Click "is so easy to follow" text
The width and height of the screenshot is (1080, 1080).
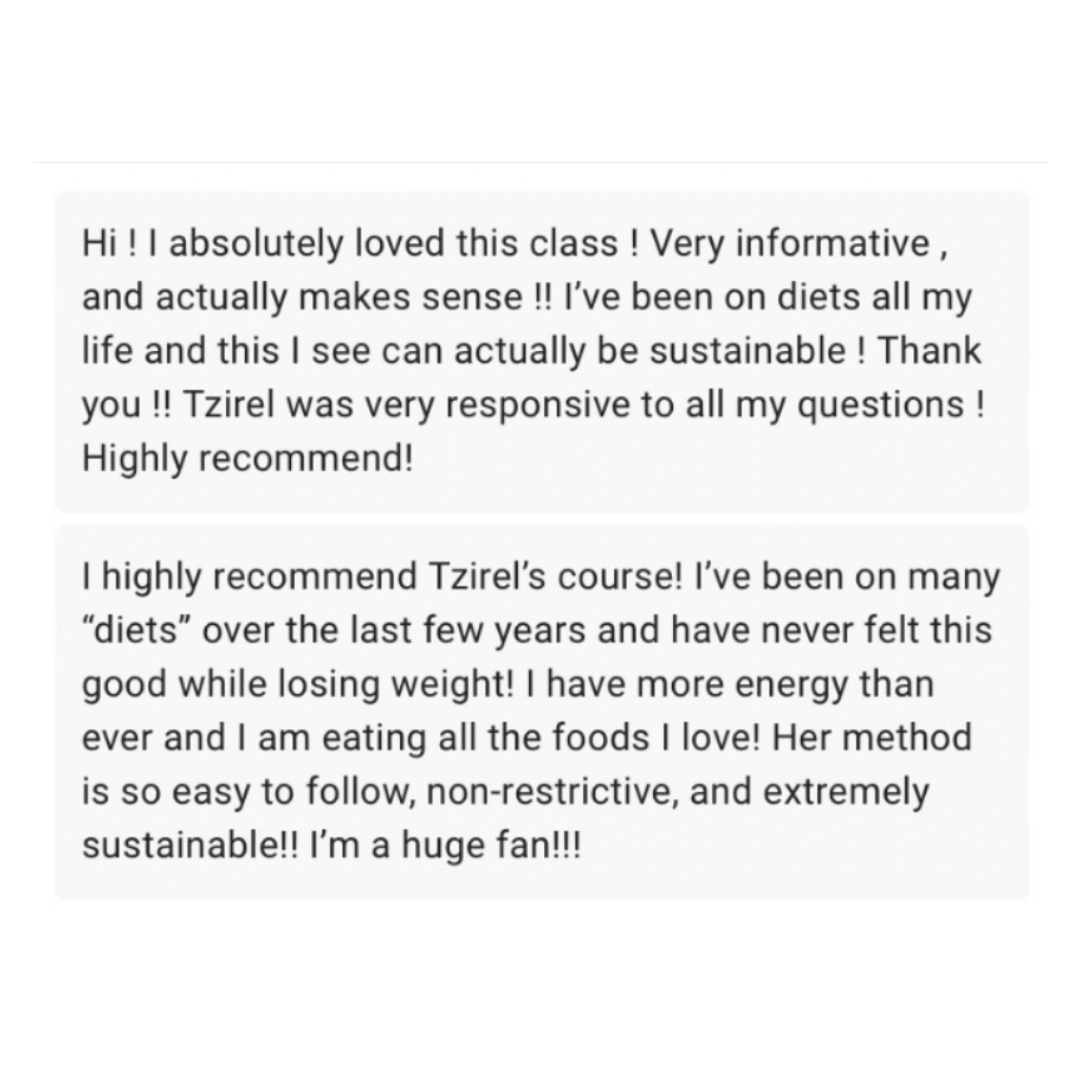(249, 791)
